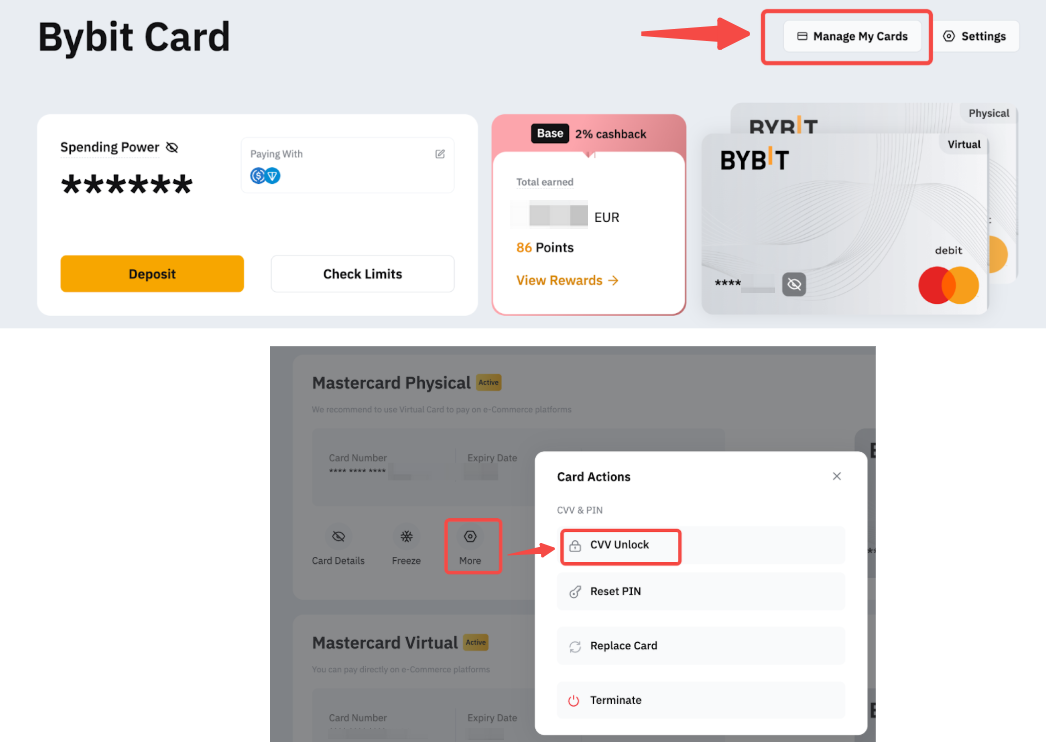Open card Settings
The width and height of the screenshot is (1046, 742).
tap(975, 37)
